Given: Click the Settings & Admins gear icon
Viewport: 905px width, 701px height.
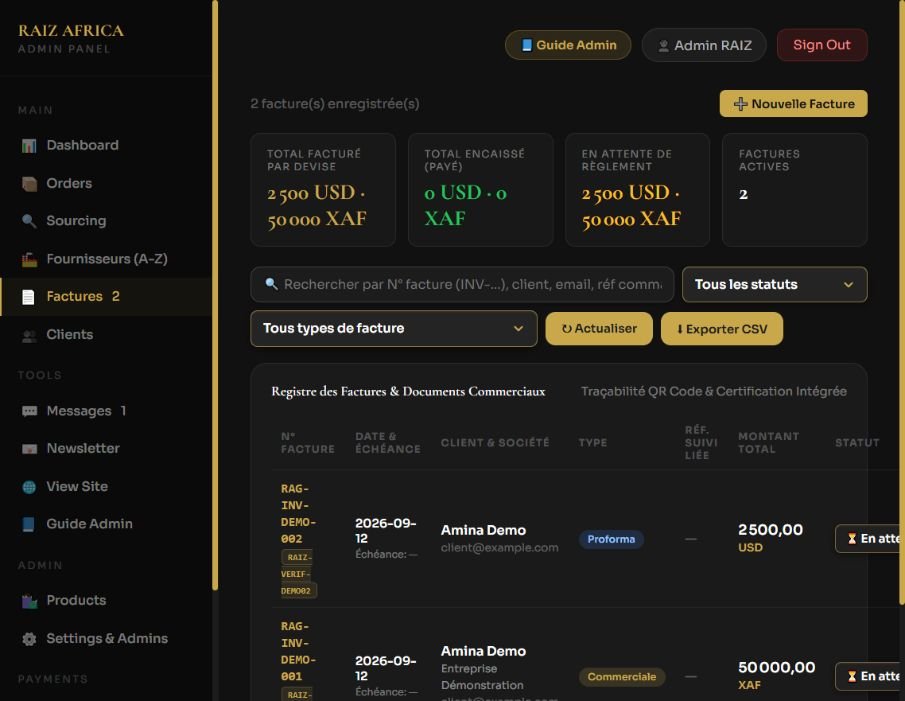Looking at the screenshot, I should [29, 639].
